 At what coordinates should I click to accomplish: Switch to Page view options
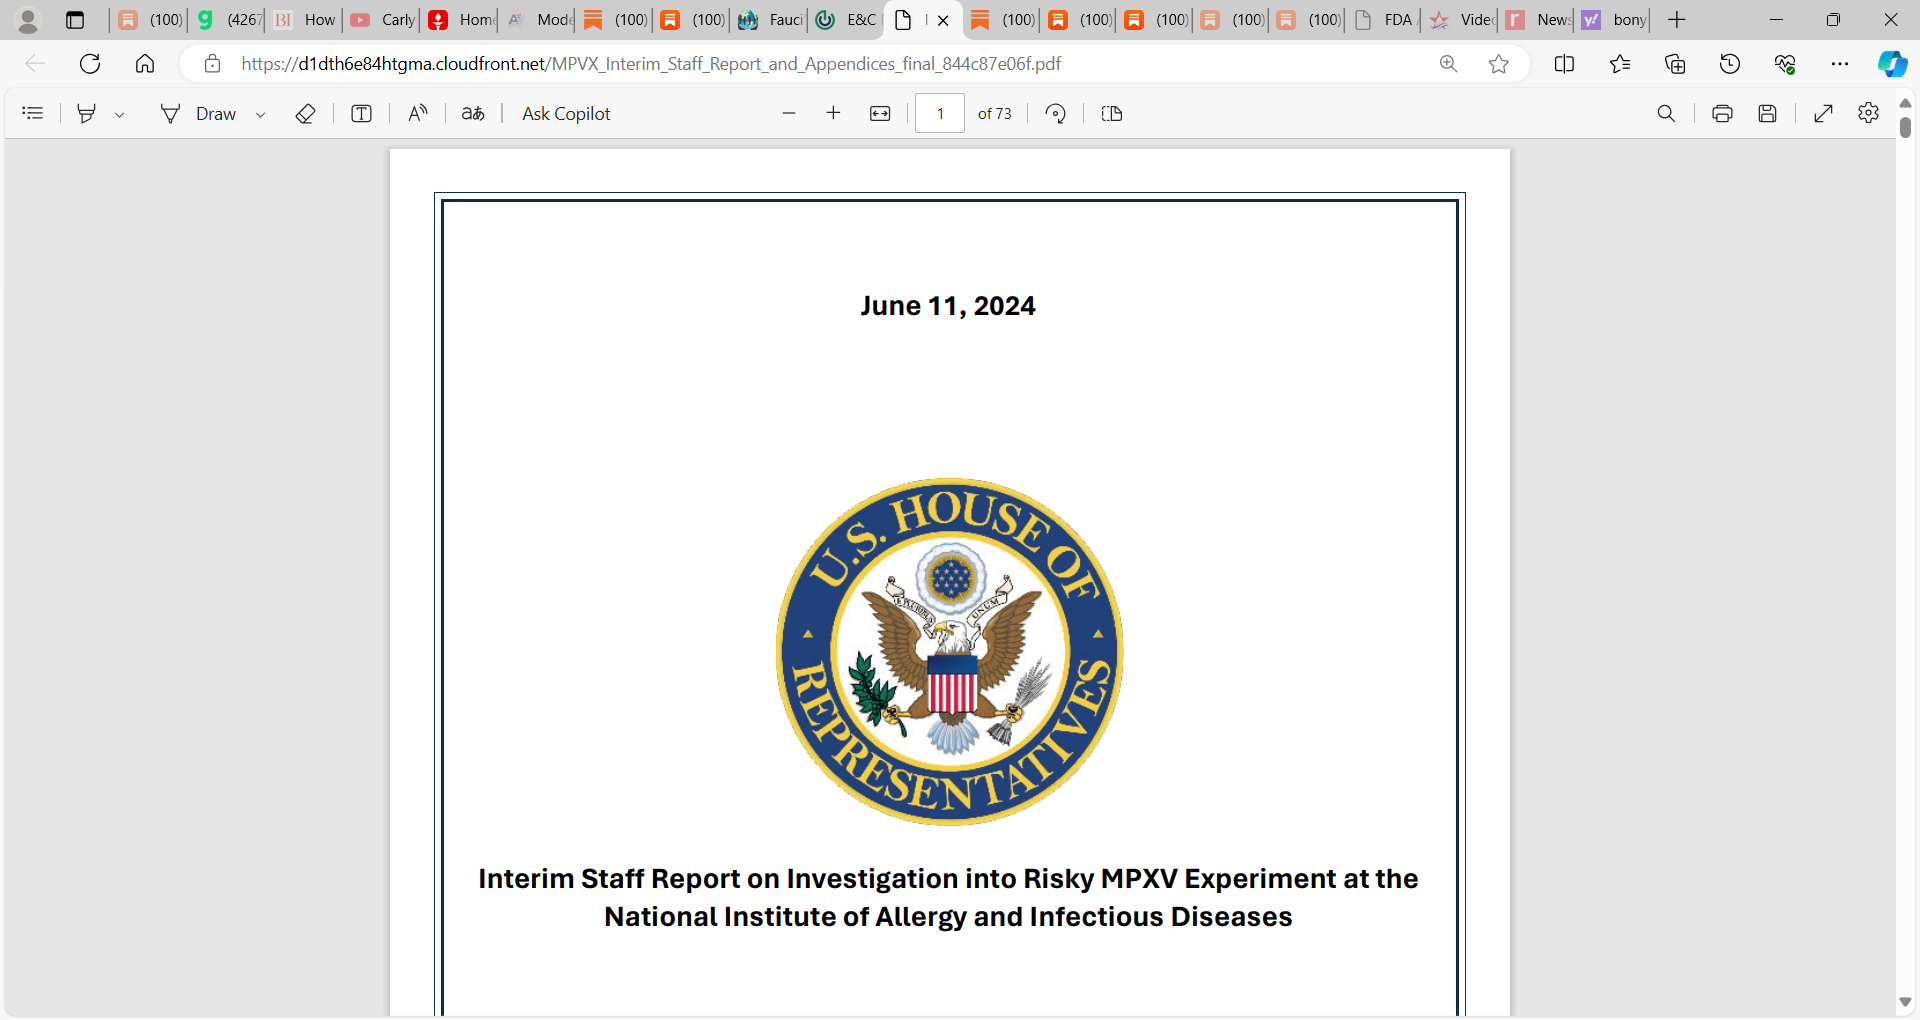1112,114
